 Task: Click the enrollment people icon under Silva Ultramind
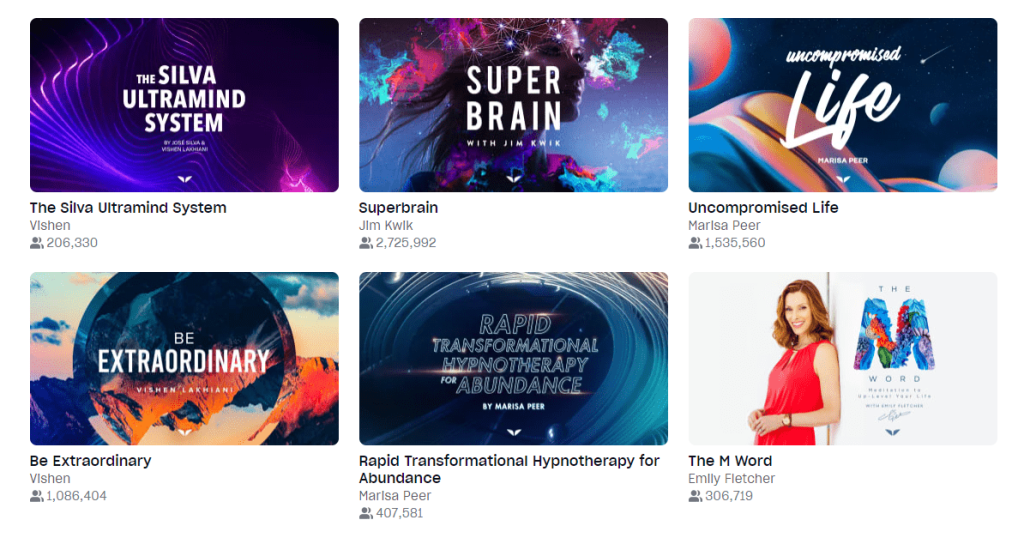pyautogui.click(x=37, y=243)
